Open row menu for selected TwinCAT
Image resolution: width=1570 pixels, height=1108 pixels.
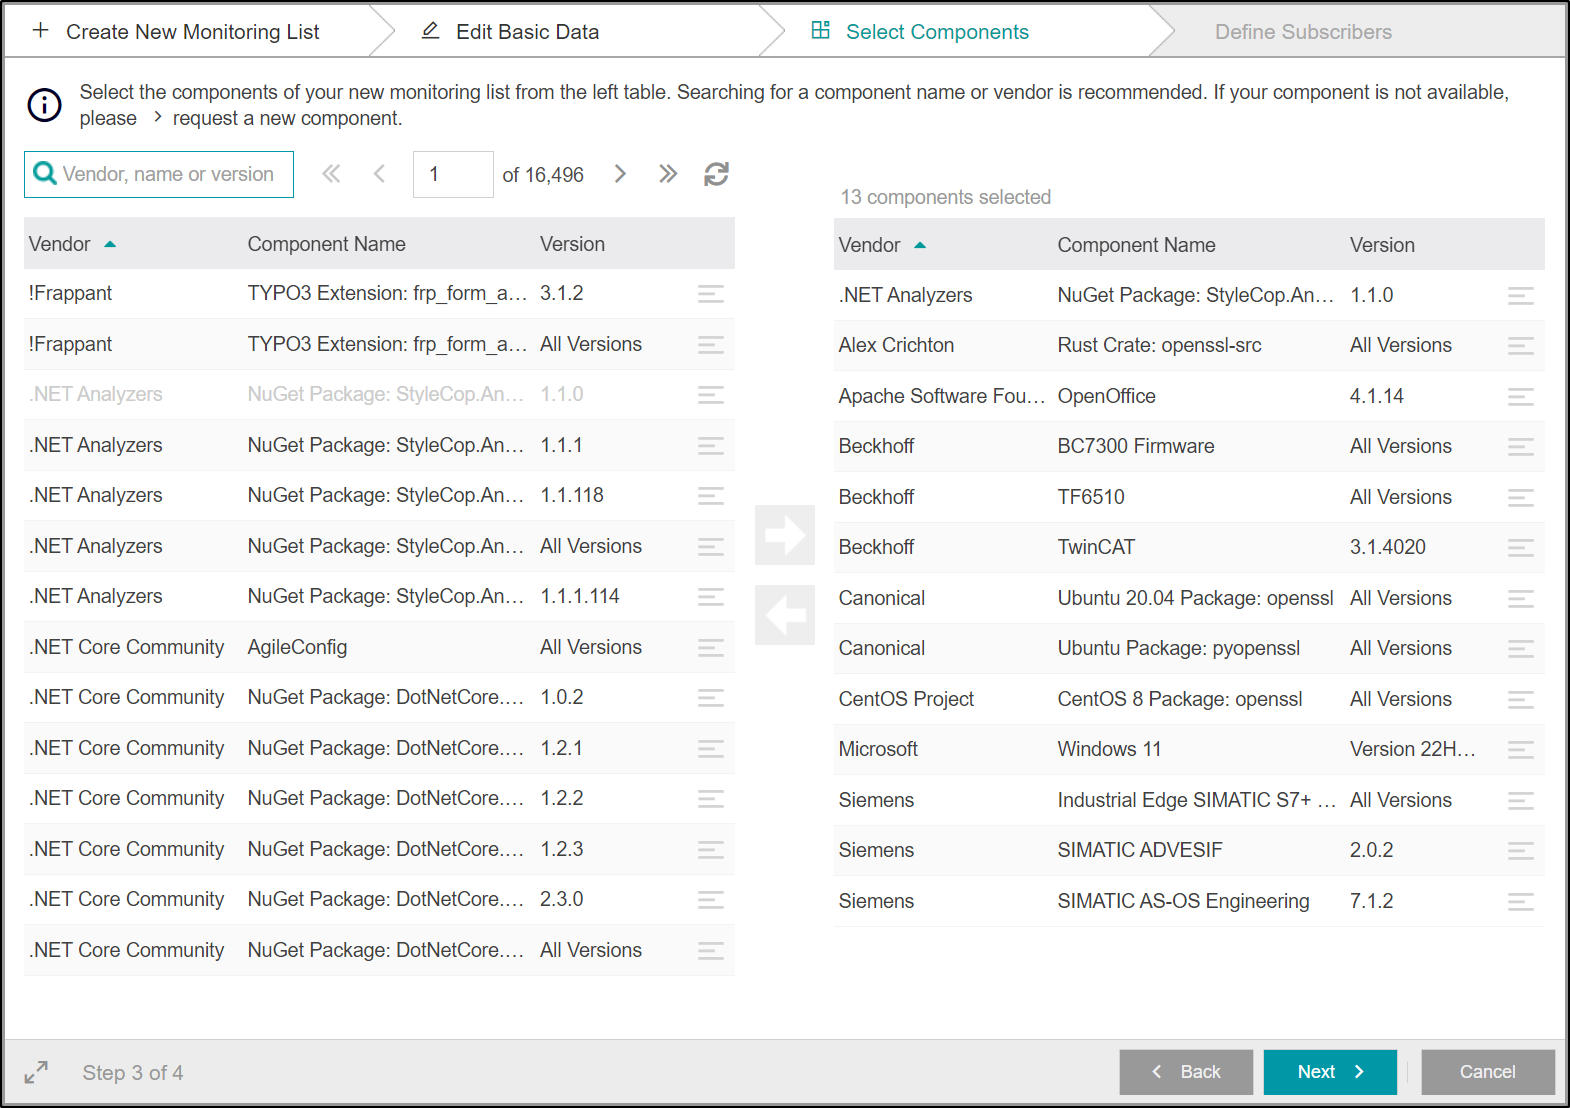pyautogui.click(x=1521, y=548)
